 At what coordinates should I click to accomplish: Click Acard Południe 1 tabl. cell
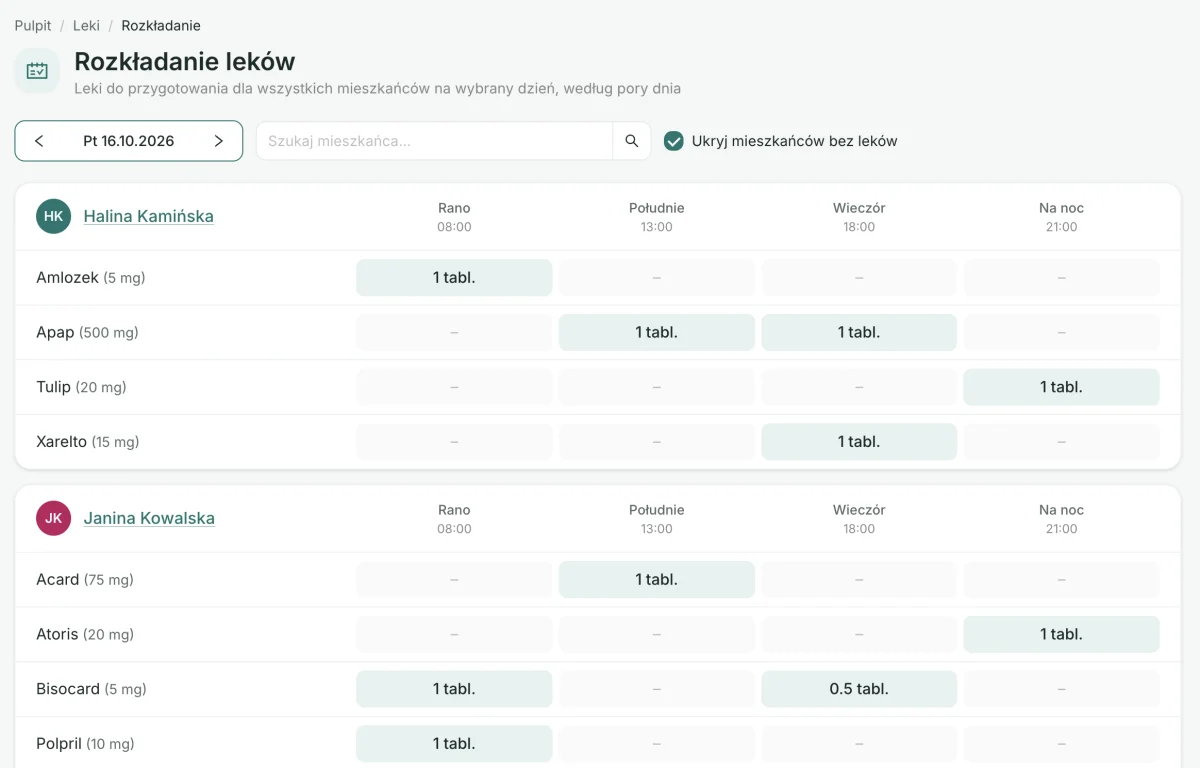coord(657,580)
